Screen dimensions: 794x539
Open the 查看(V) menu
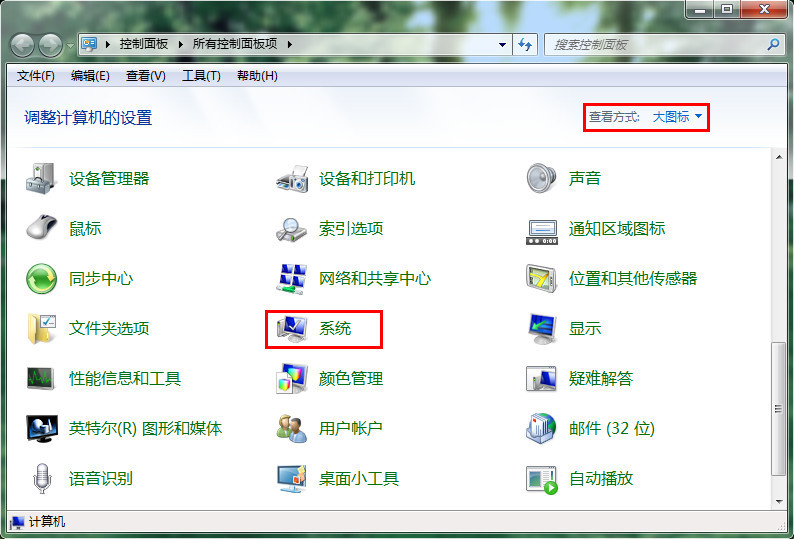tap(145, 76)
